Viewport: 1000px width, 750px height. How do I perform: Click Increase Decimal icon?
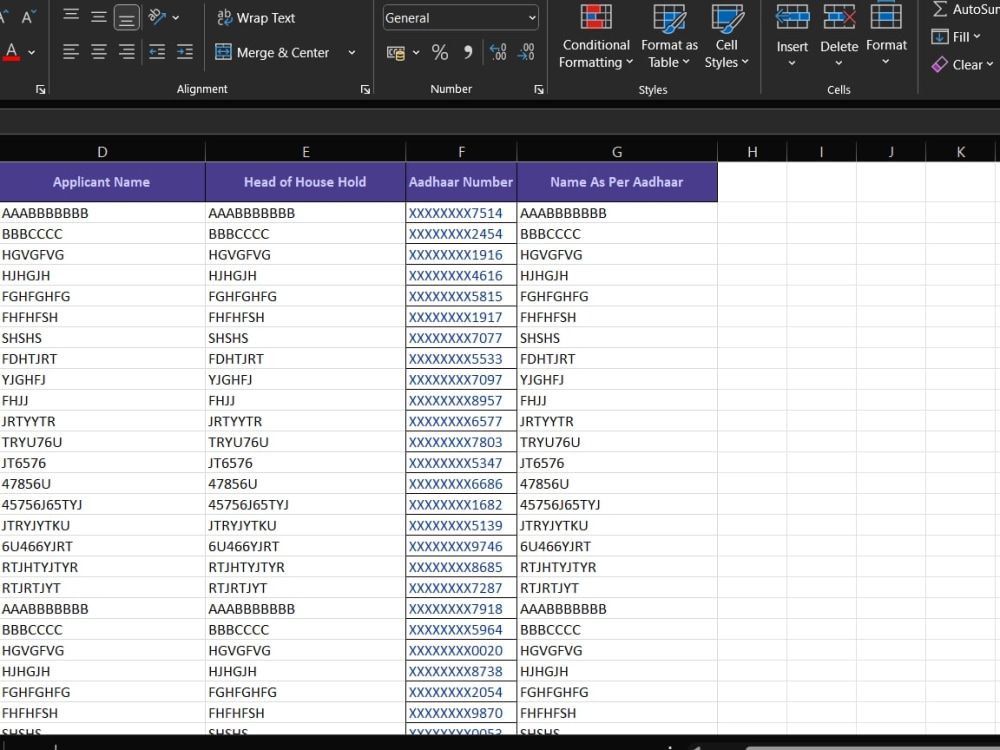point(498,52)
